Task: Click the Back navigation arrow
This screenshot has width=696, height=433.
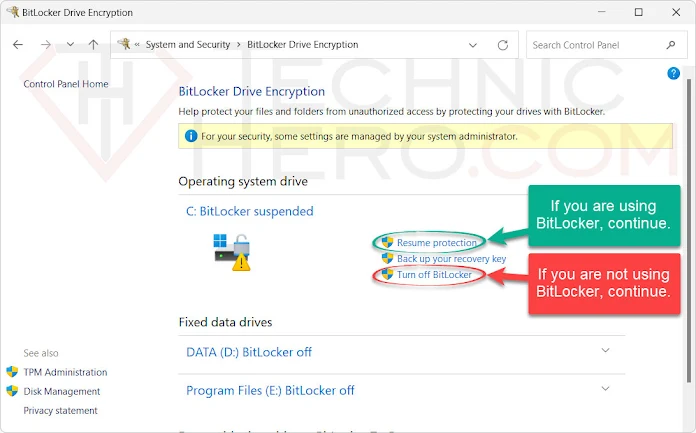Action: coord(19,45)
